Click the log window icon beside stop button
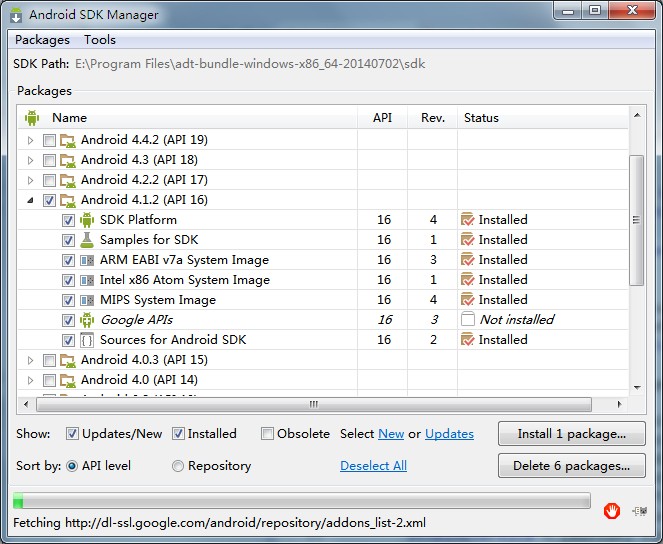 click(x=640, y=511)
